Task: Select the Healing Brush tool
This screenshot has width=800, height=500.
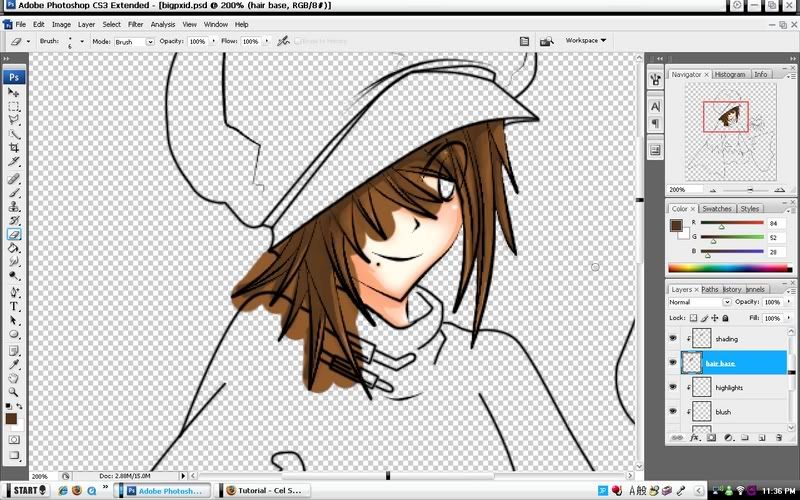Action: 13,179
